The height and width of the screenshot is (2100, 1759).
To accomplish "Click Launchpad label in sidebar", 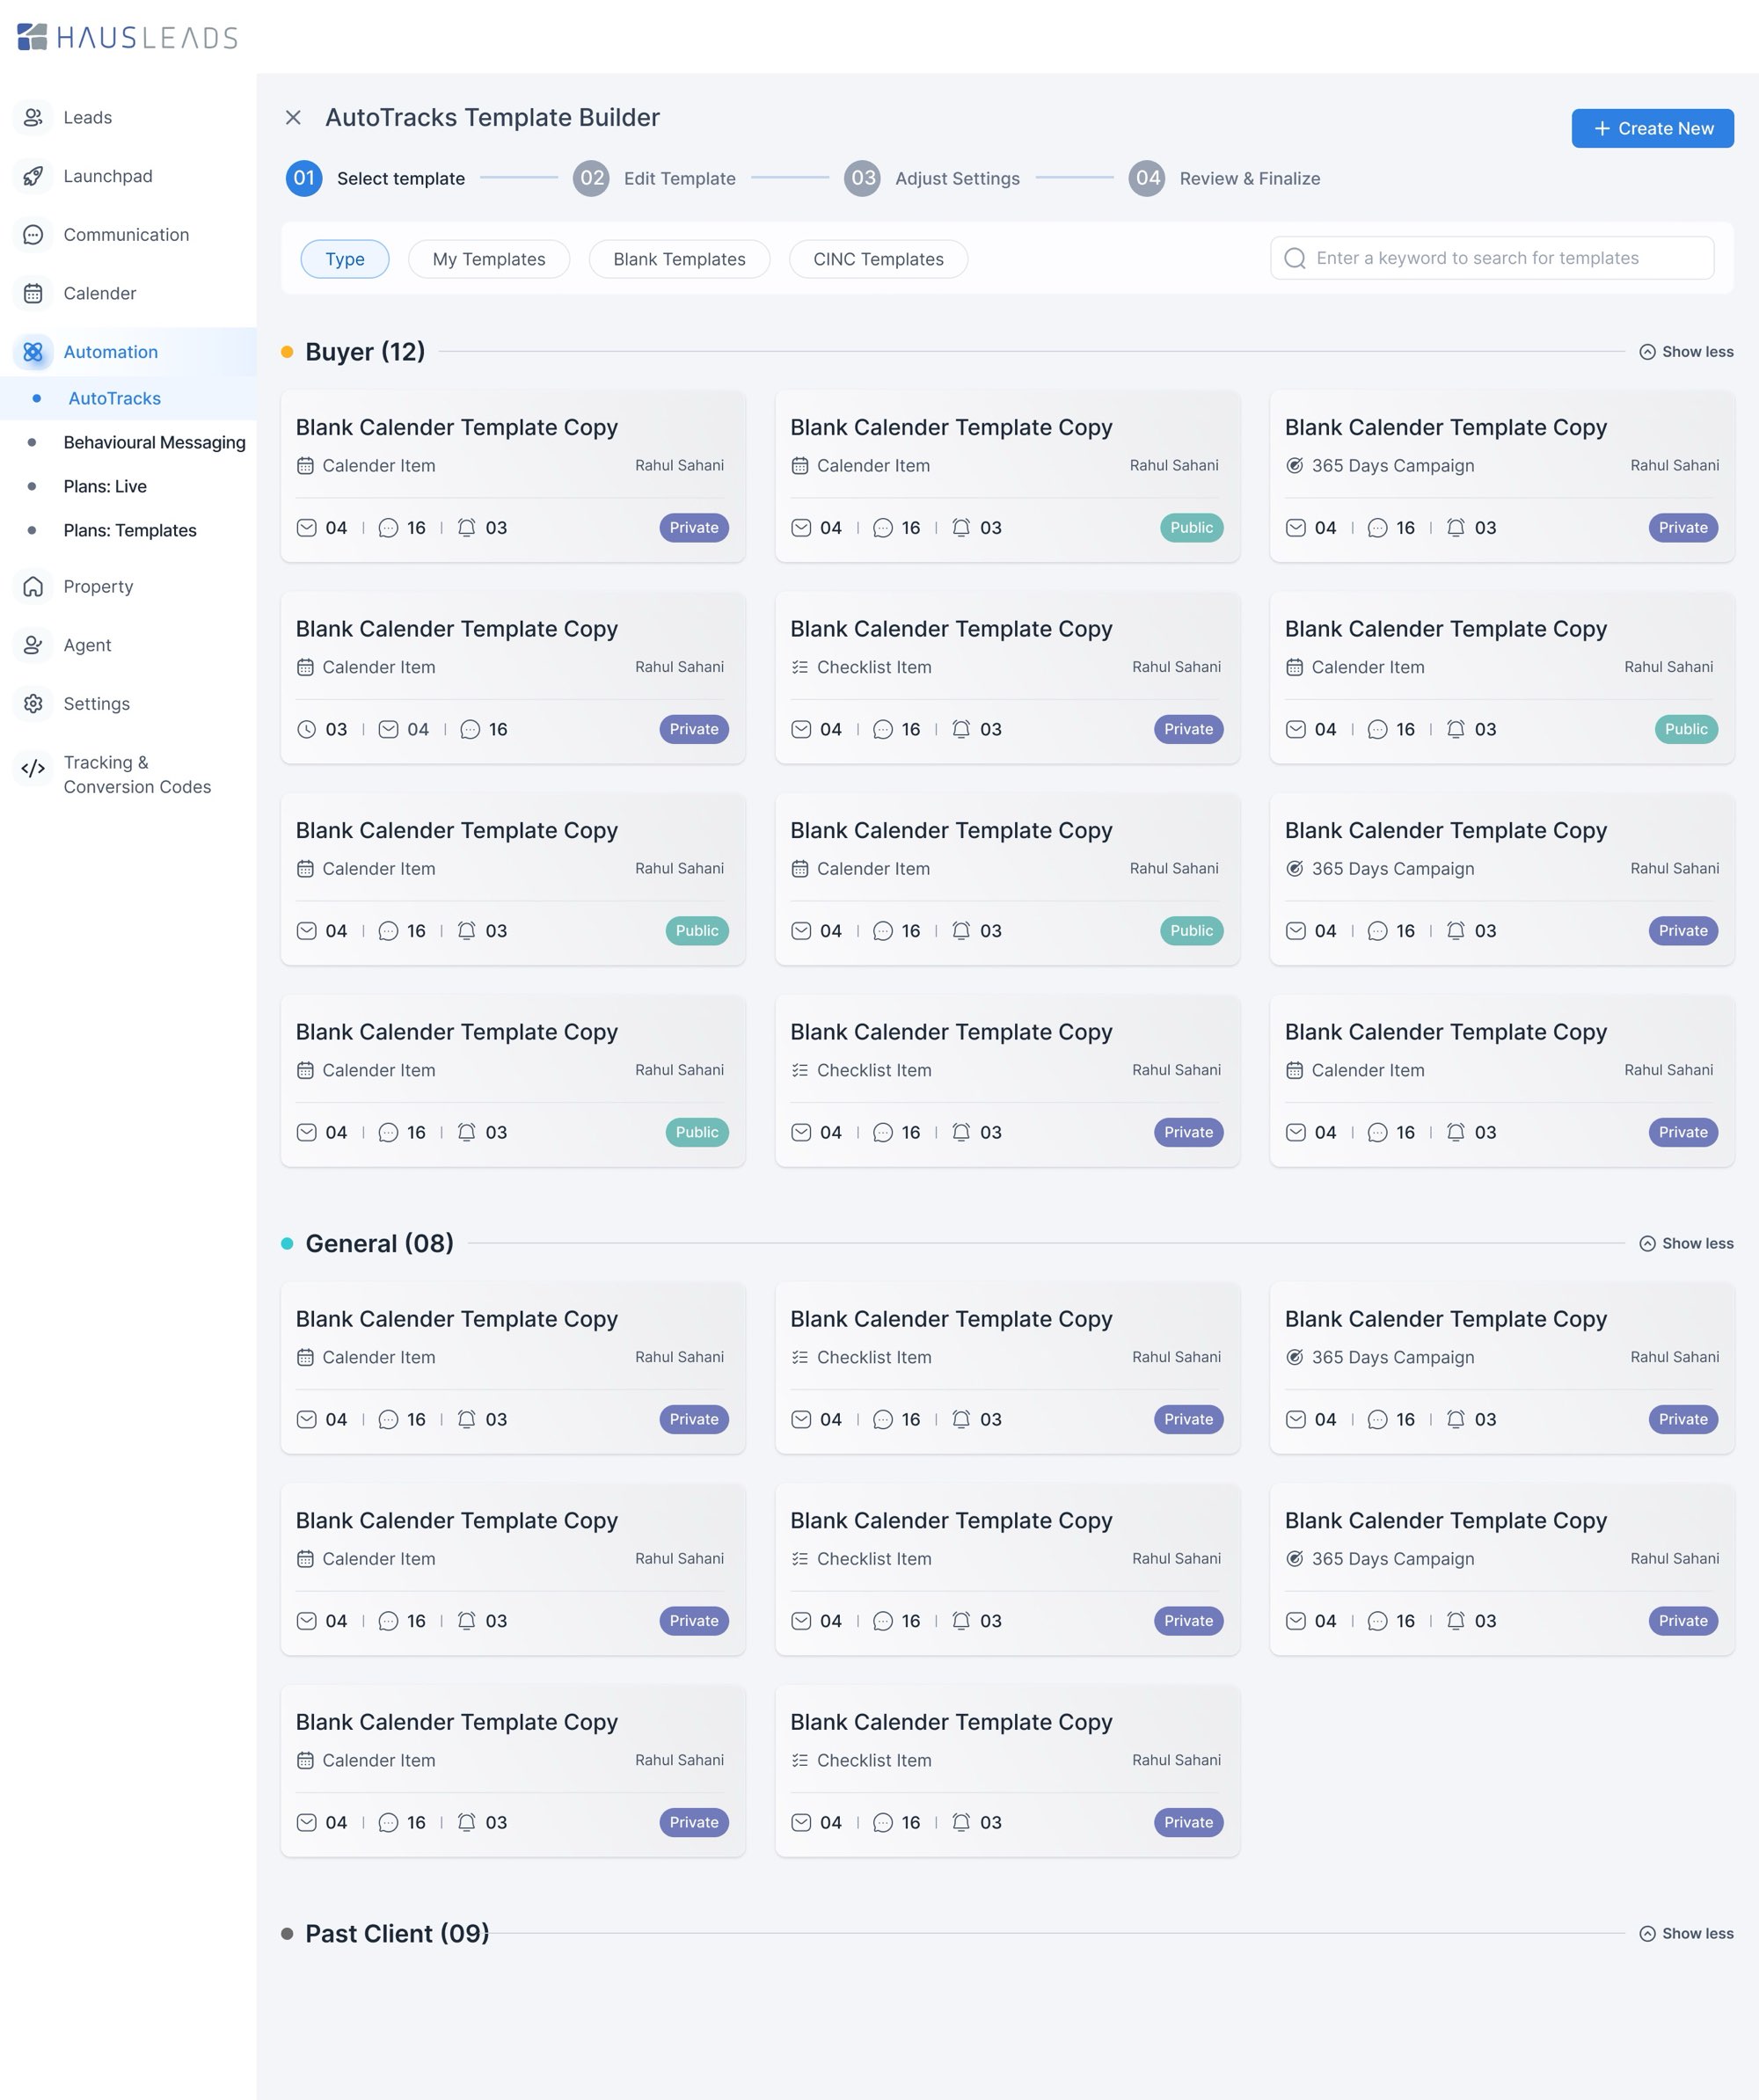I will (x=108, y=176).
